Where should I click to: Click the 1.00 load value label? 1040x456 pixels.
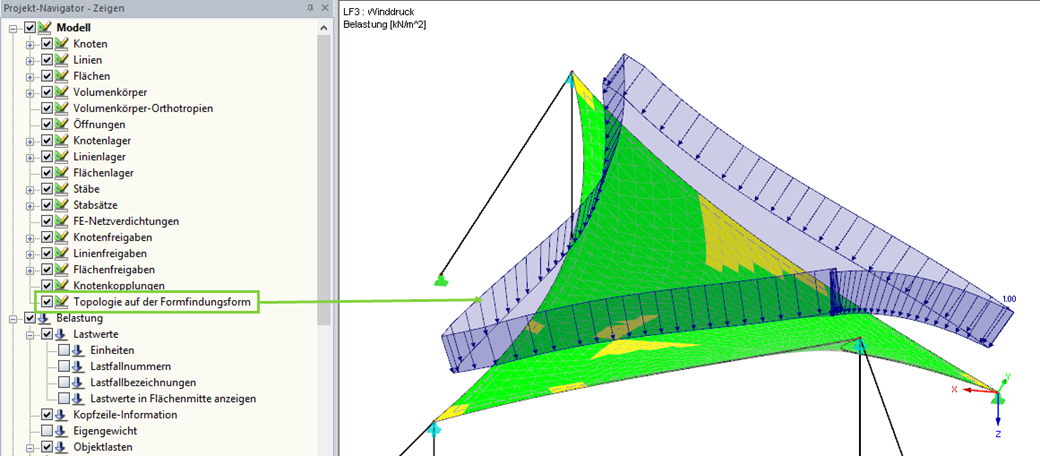(1009, 300)
